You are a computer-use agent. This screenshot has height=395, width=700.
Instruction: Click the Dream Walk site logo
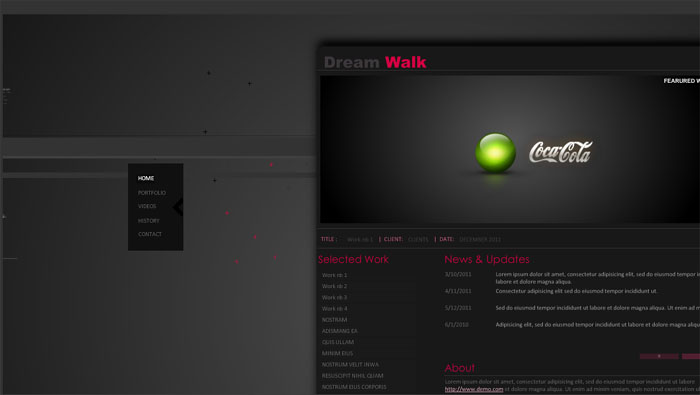(375, 62)
